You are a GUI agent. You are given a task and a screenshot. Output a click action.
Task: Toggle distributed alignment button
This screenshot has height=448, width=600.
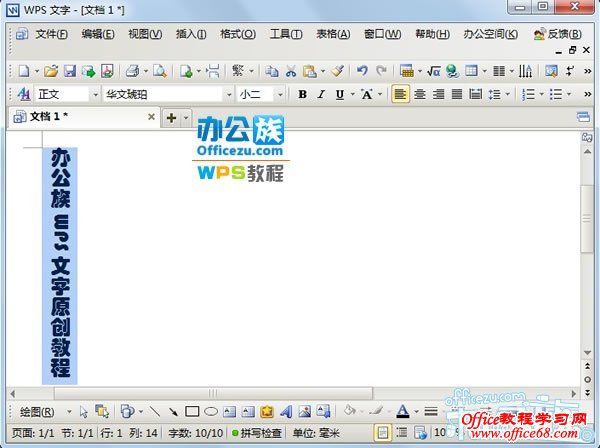(x=476, y=94)
